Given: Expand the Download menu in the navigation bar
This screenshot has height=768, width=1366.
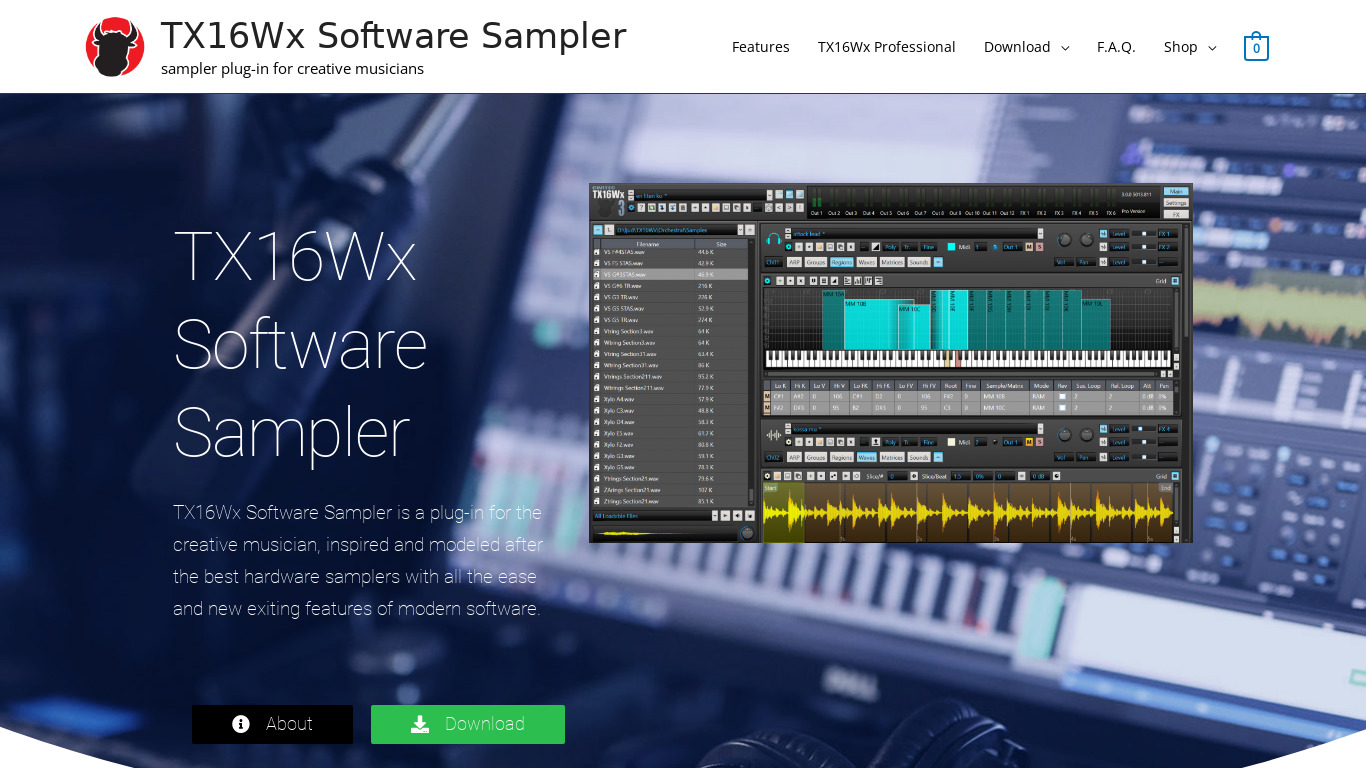Looking at the screenshot, I should click(x=1026, y=47).
